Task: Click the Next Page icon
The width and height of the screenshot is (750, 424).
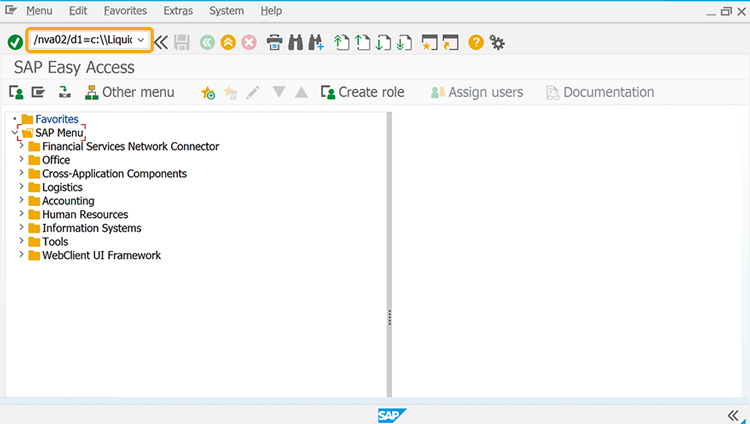Action: click(384, 42)
